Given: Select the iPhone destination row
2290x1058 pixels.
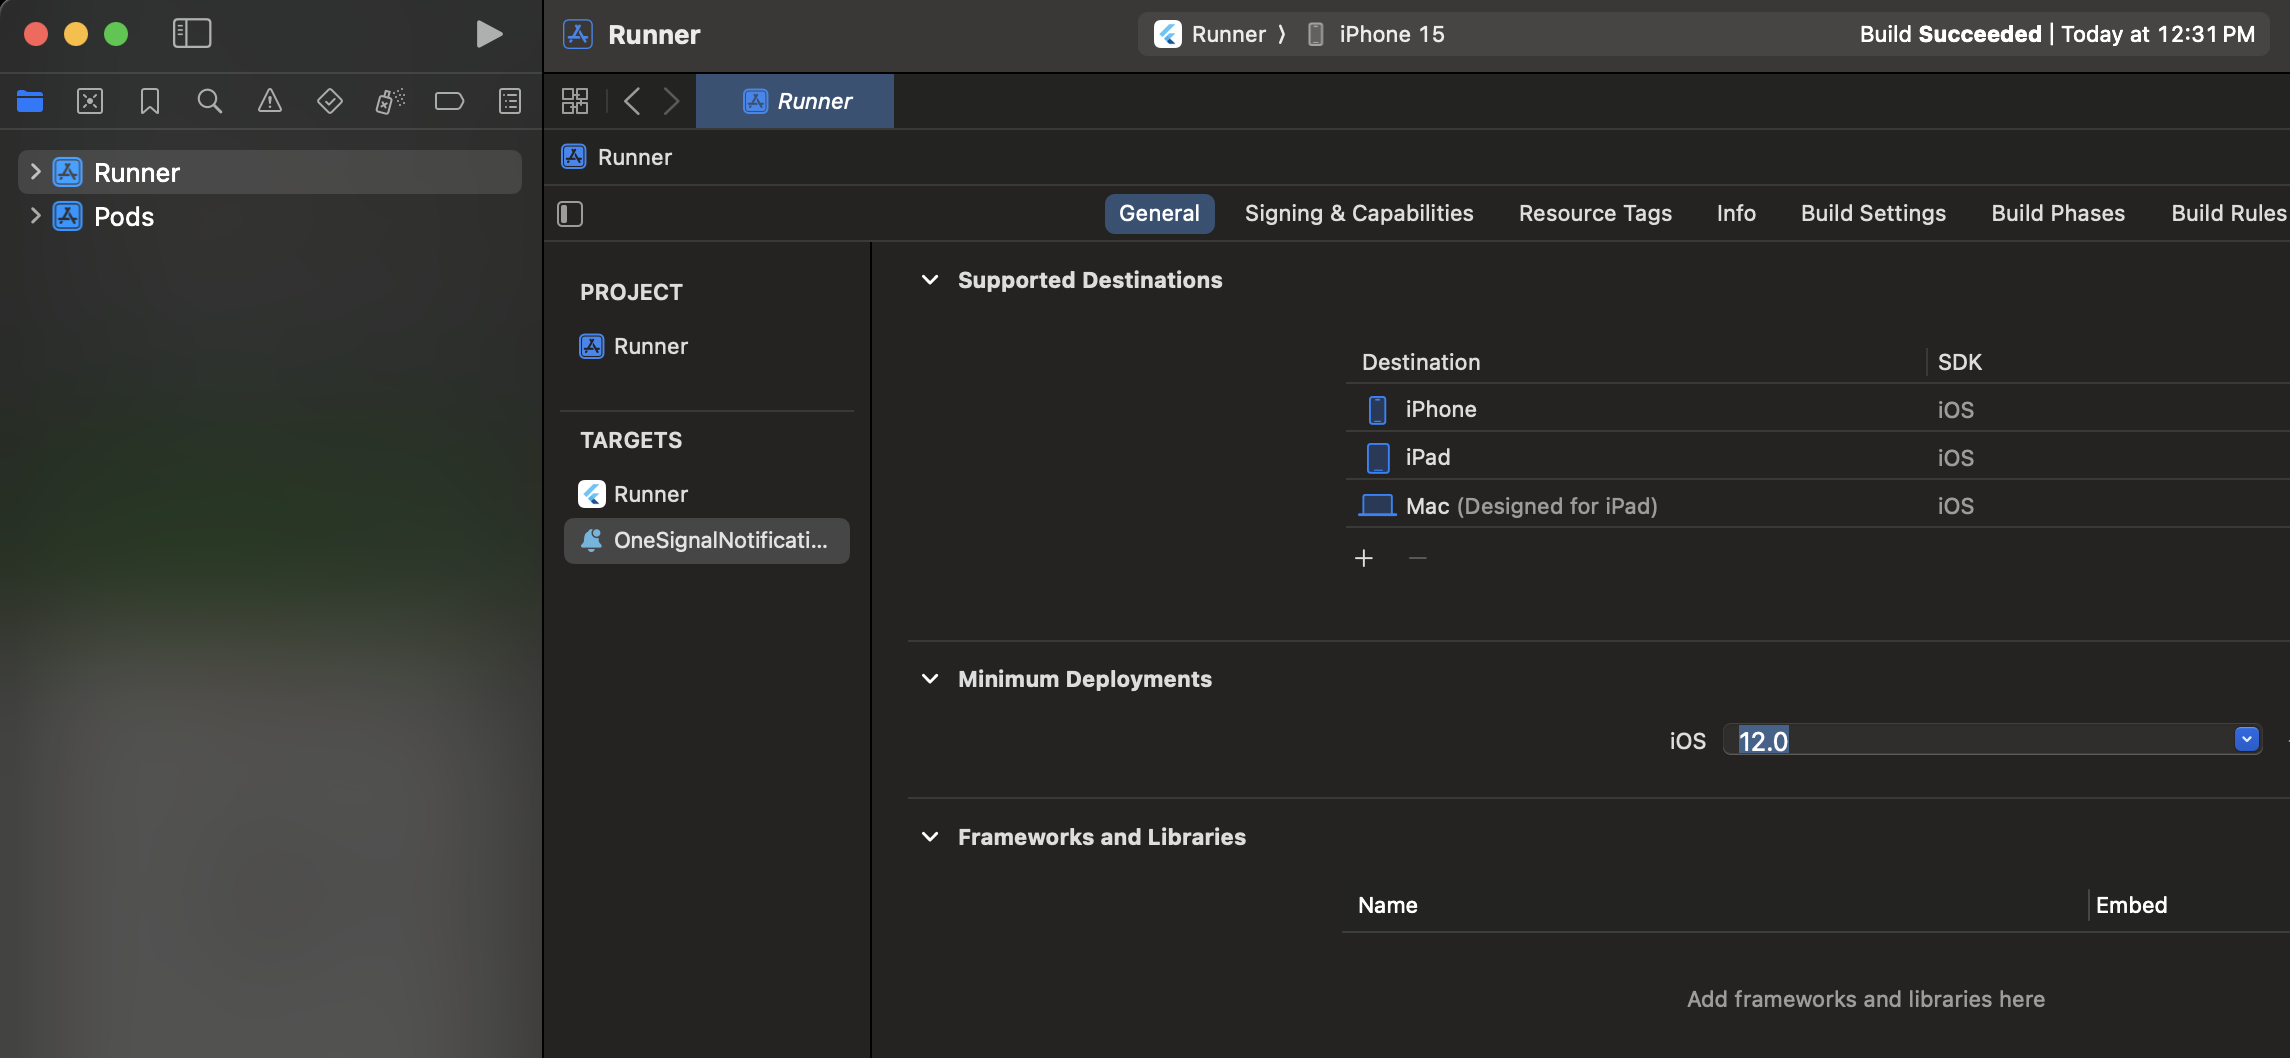Looking at the screenshot, I should tap(1817, 409).
